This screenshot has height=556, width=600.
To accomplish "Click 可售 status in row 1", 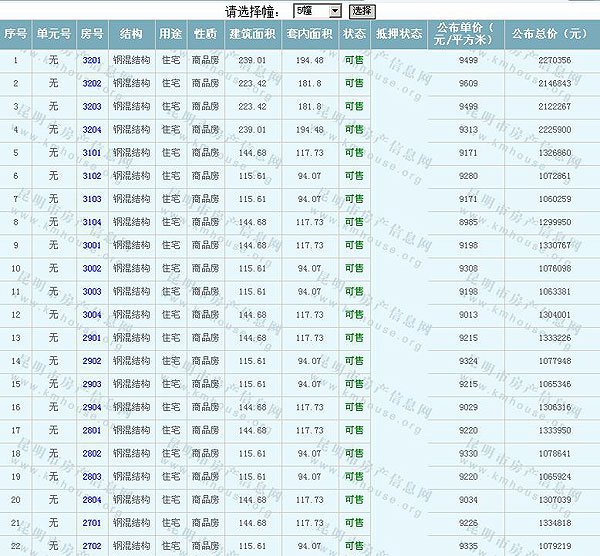I will point(354,60).
